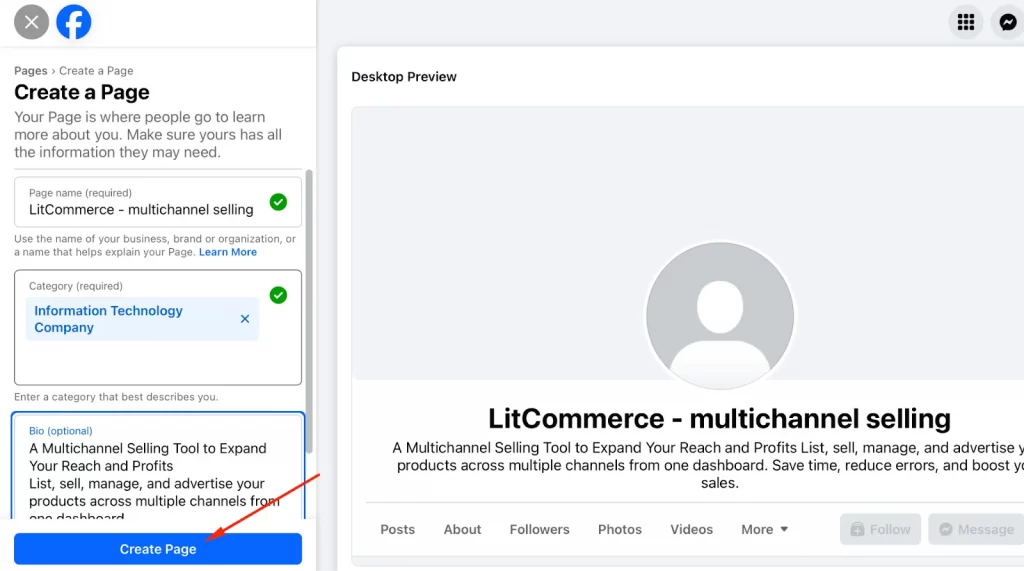
Task: Click the preview title LitCommerce - multichannel selling
Action: (x=720, y=418)
